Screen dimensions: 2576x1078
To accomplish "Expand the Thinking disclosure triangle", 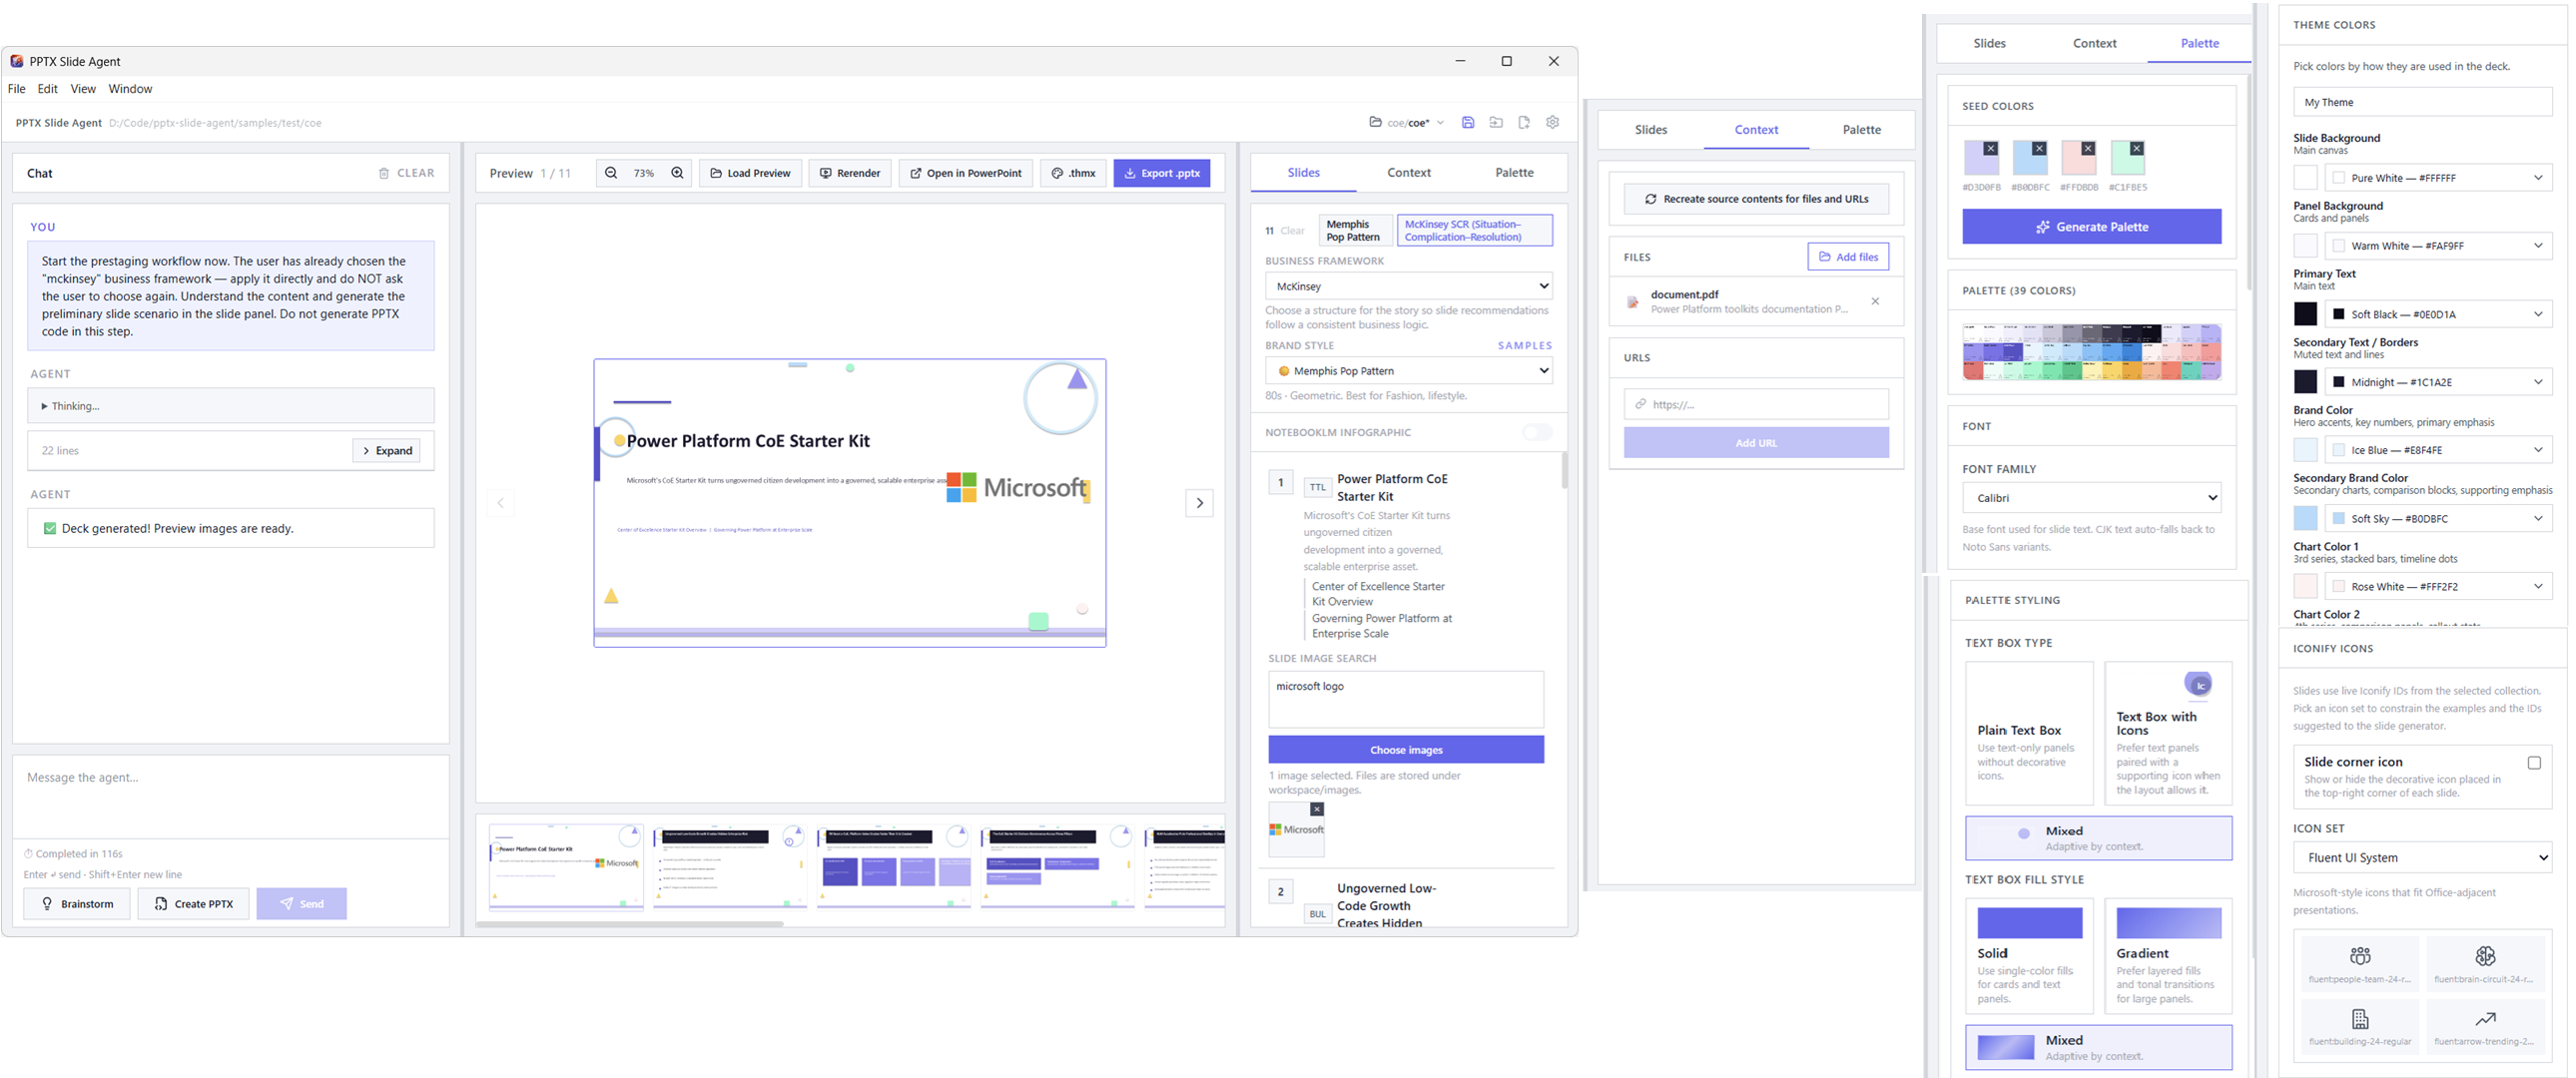I will click(x=44, y=406).
